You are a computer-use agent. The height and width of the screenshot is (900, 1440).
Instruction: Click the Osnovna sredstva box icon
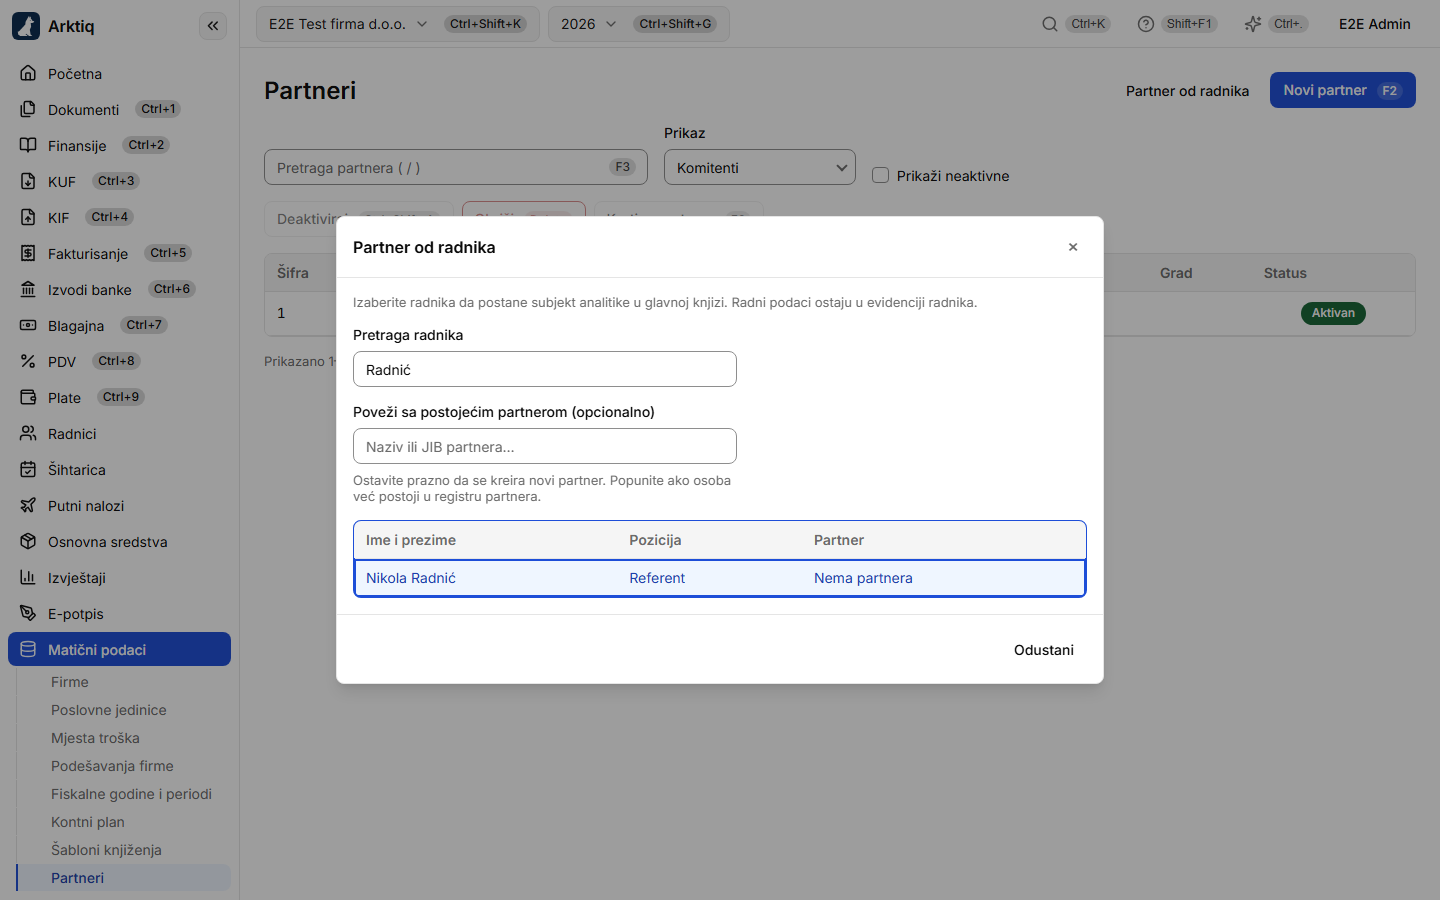(28, 541)
